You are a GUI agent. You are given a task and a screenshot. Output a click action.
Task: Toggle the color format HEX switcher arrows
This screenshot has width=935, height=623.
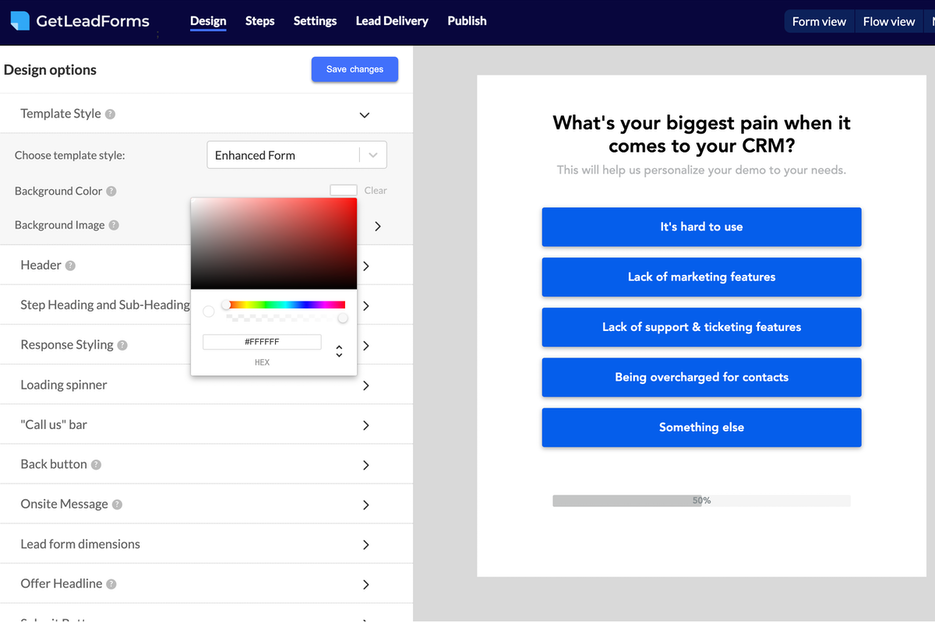(339, 351)
